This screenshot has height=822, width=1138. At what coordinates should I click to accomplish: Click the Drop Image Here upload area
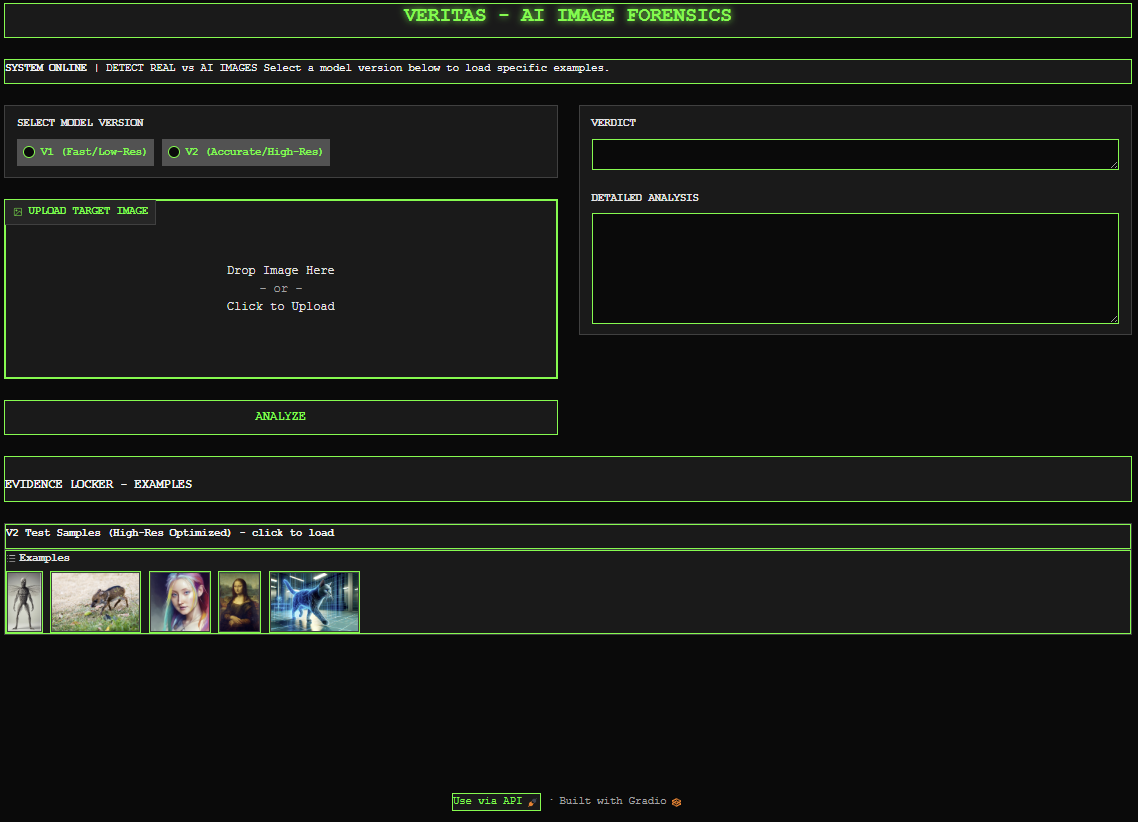(x=281, y=289)
